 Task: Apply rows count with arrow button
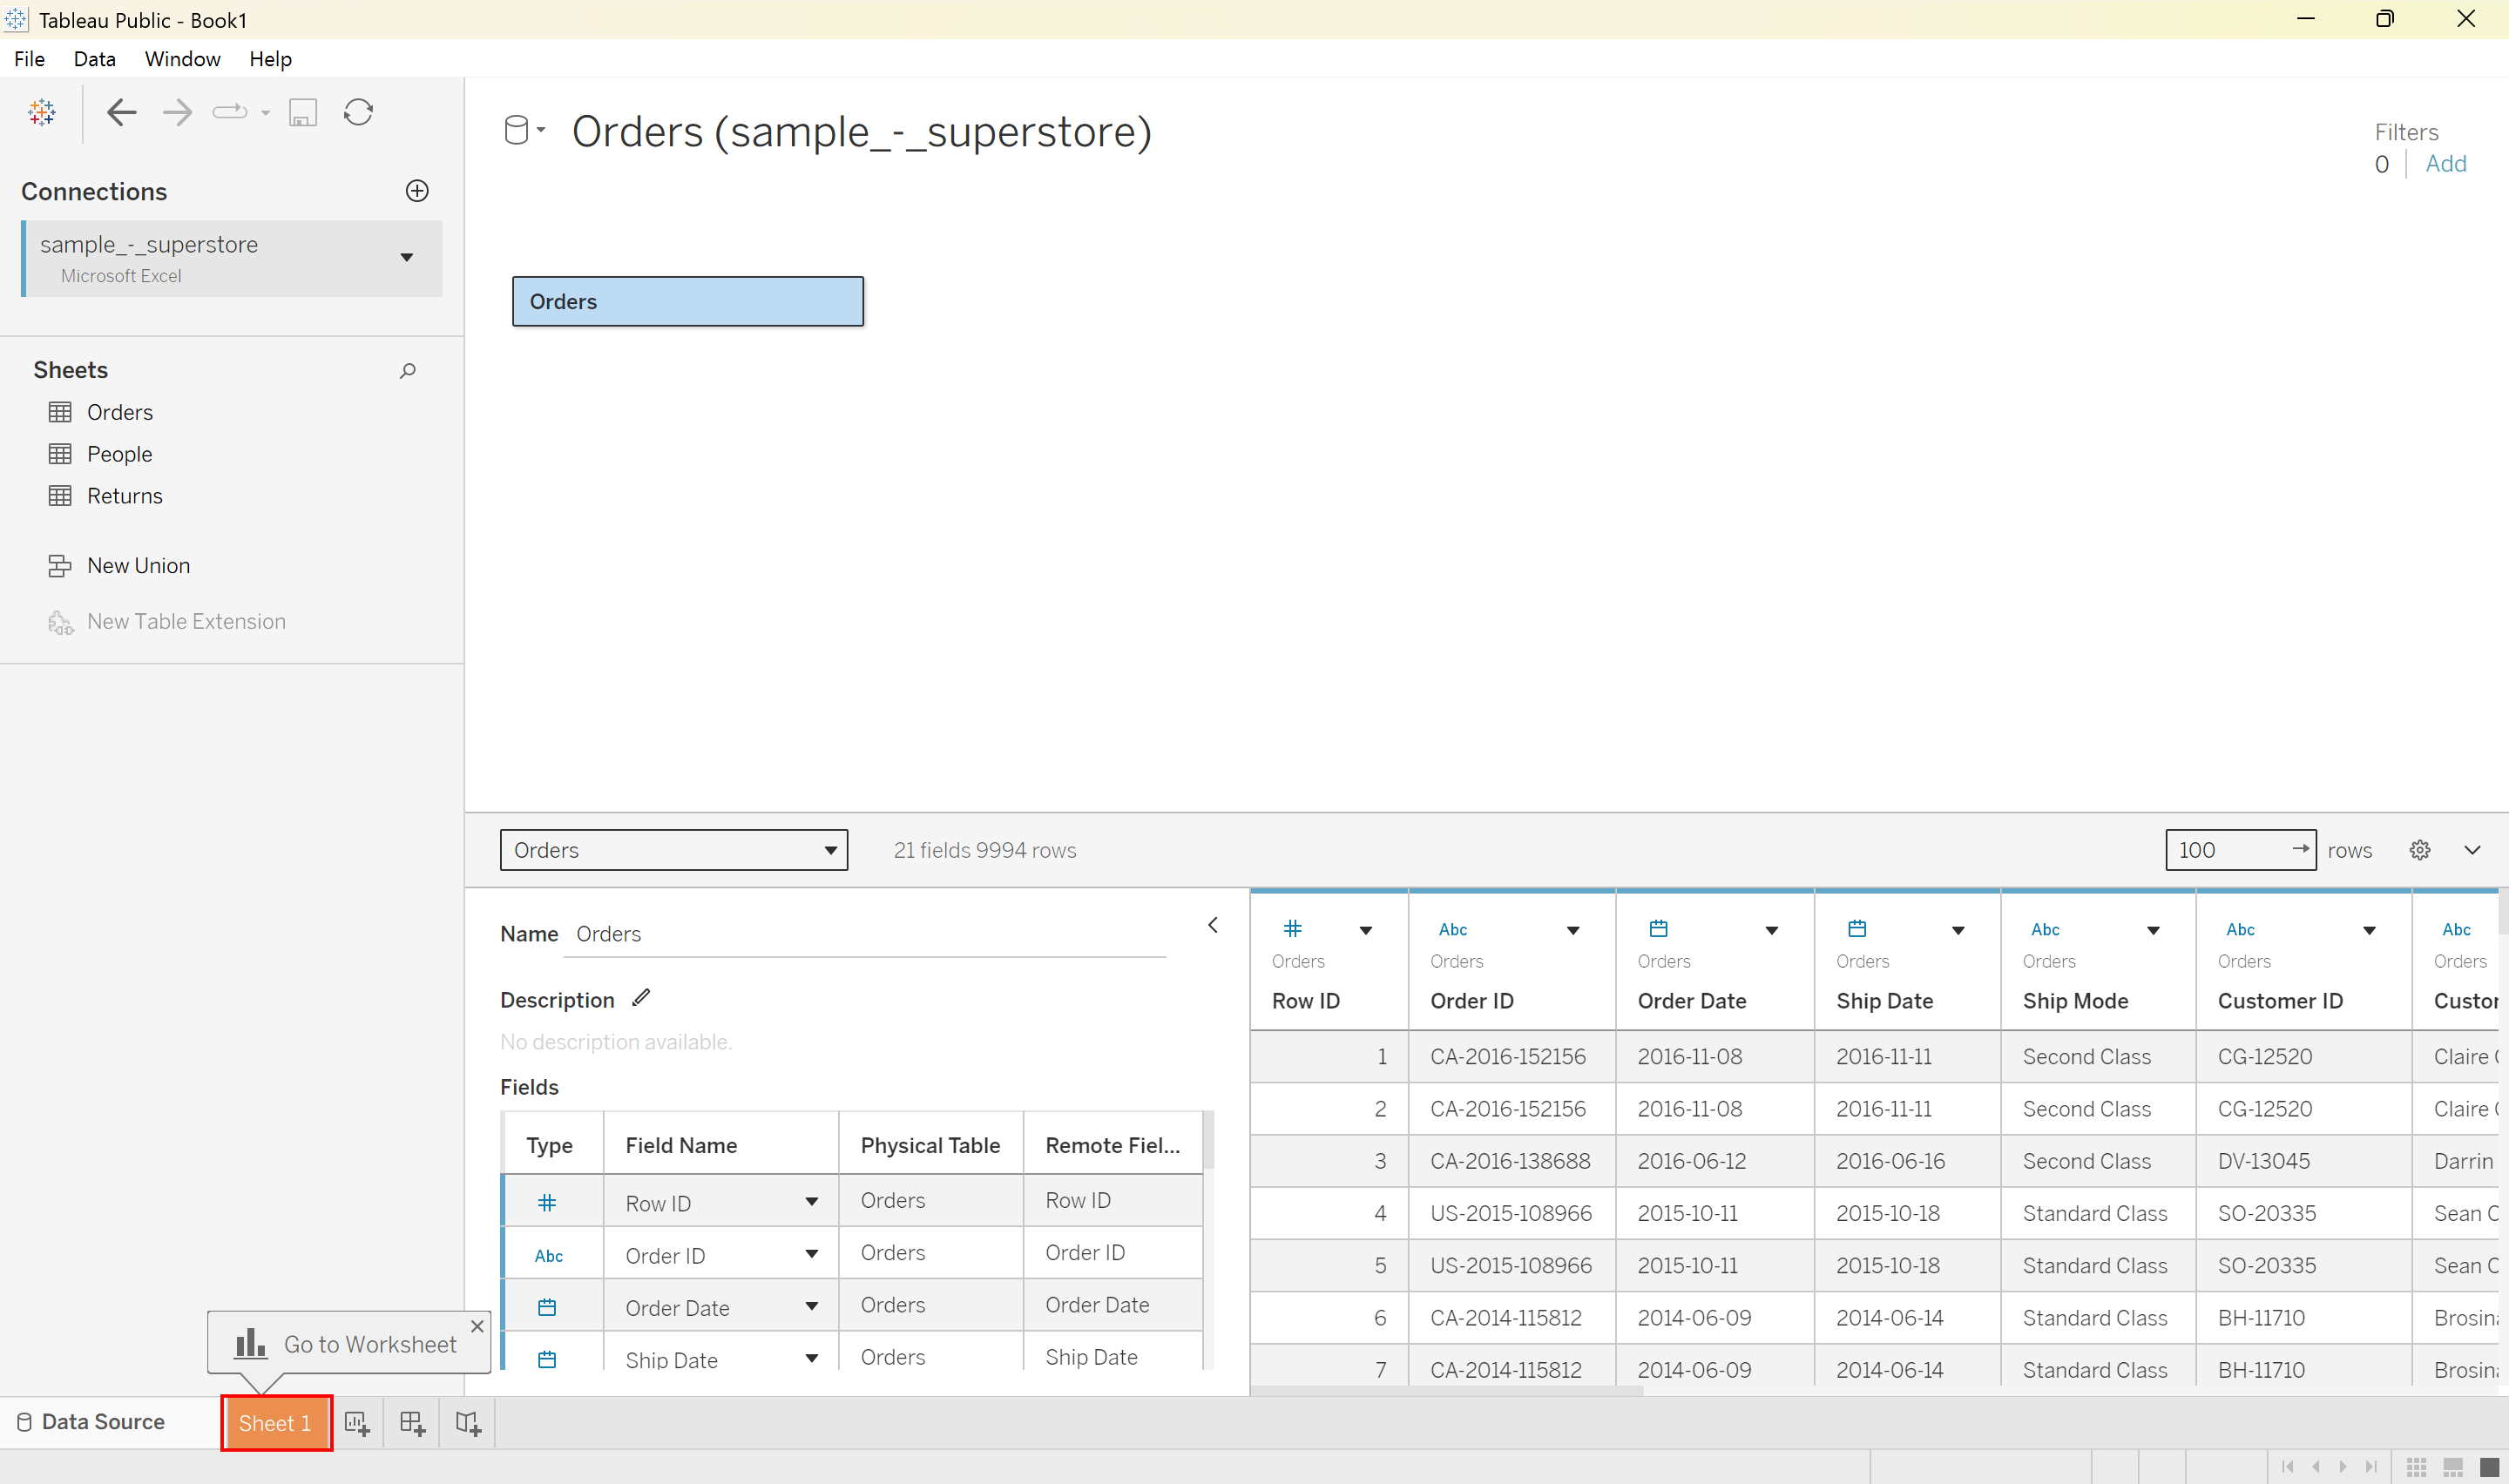pyautogui.click(x=2300, y=849)
